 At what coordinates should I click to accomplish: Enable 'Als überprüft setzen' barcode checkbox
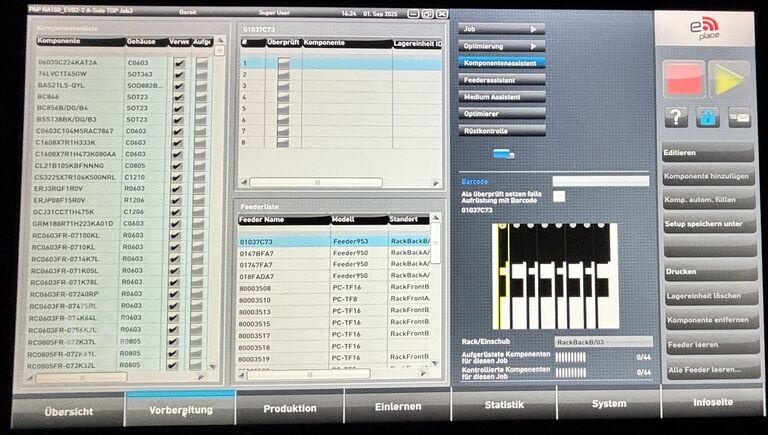[x=559, y=196]
